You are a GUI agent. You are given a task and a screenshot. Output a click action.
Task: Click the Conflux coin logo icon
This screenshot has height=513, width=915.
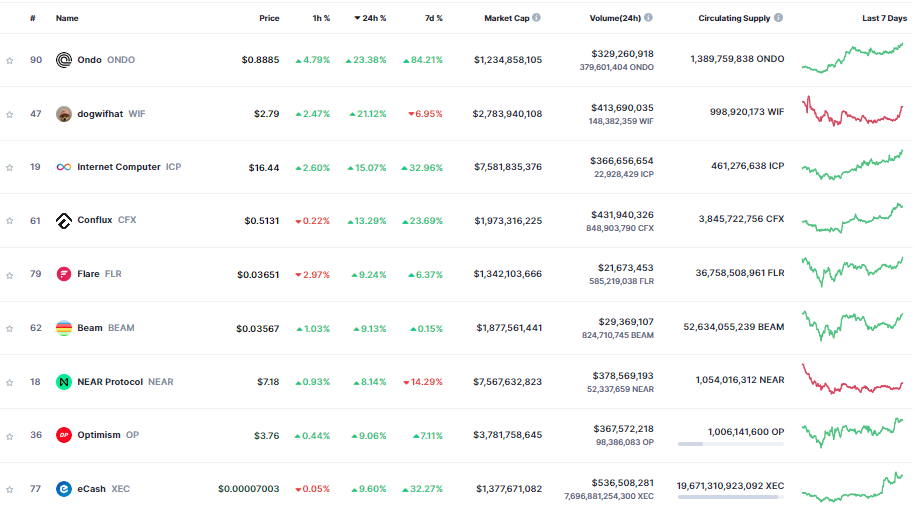click(64, 221)
